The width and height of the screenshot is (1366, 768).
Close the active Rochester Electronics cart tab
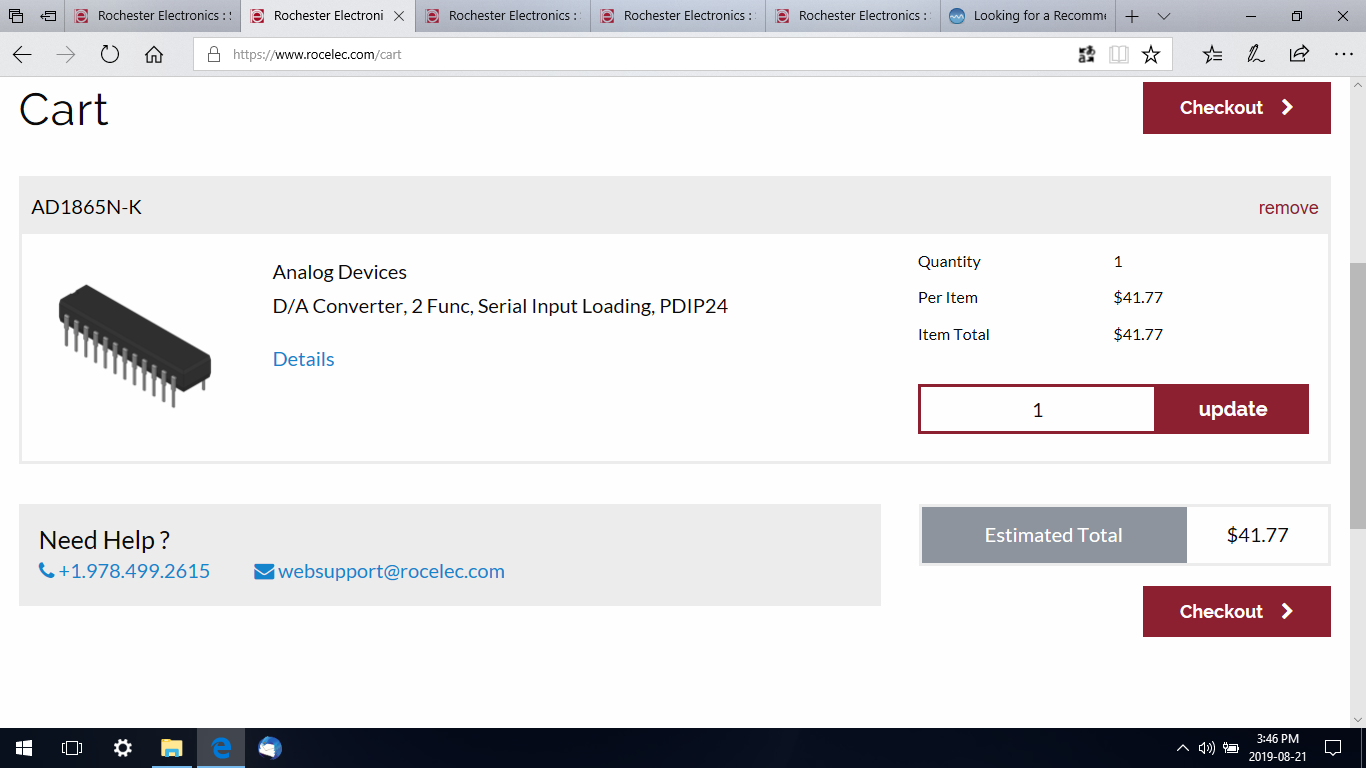coord(400,16)
